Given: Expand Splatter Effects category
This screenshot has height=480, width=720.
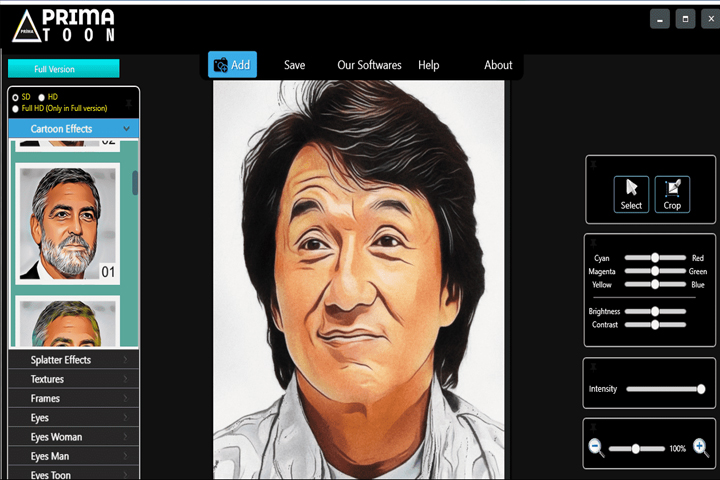Looking at the screenshot, I should pos(73,360).
